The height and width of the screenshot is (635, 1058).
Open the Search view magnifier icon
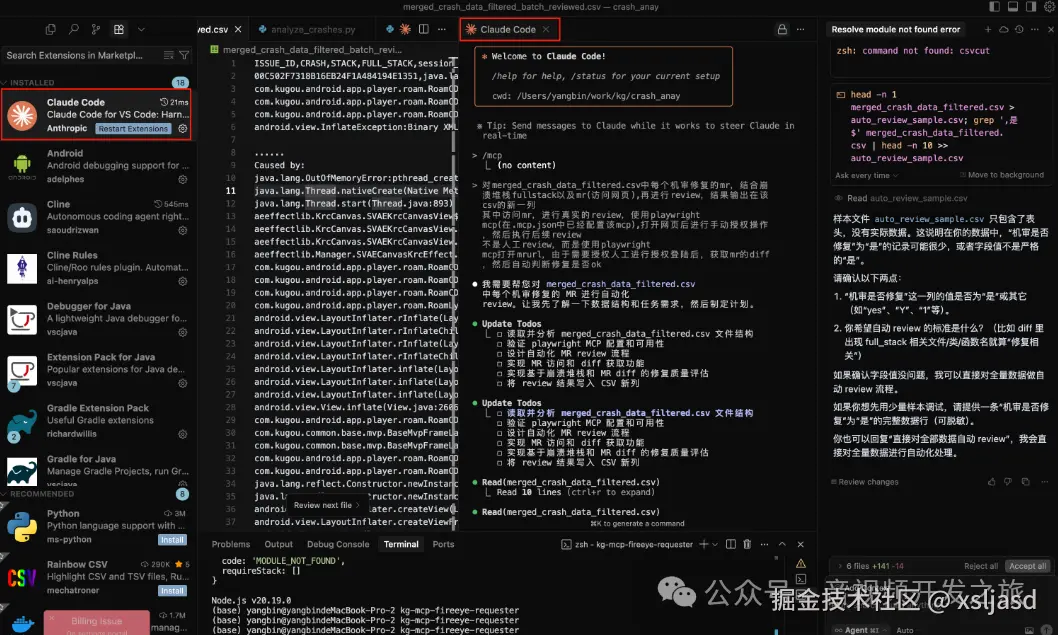[x=74, y=29]
